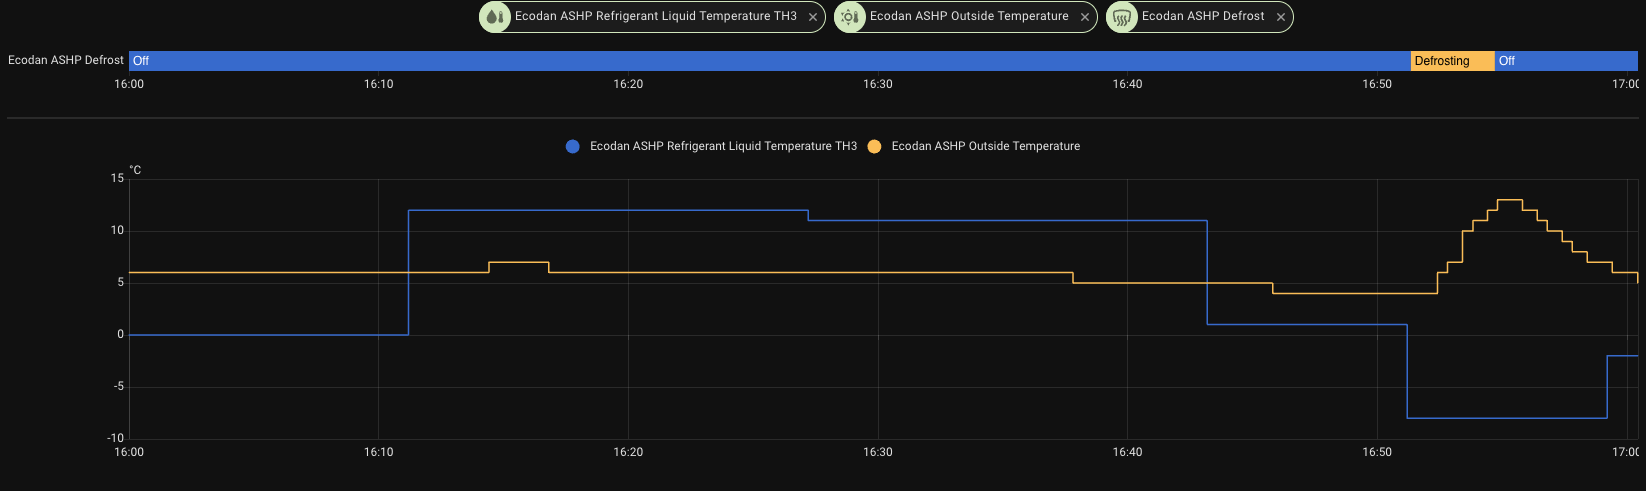Click the °C unit label on chart
The width and height of the screenshot is (1646, 491).
(135, 170)
